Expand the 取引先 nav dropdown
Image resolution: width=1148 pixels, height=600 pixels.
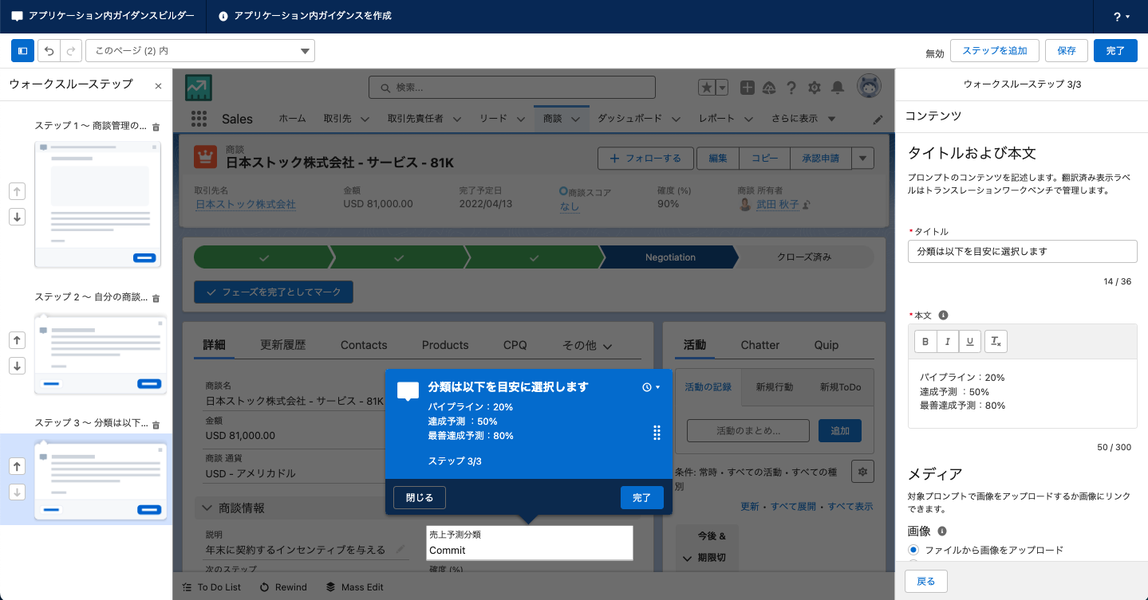click(x=365, y=119)
